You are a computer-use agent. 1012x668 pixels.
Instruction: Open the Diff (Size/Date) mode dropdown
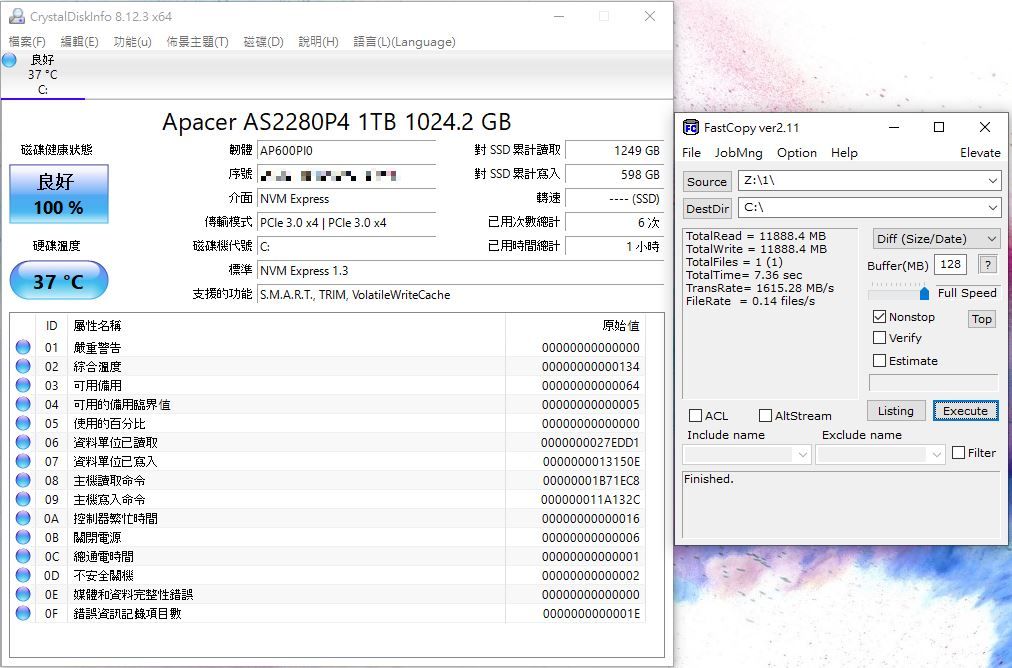936,239
